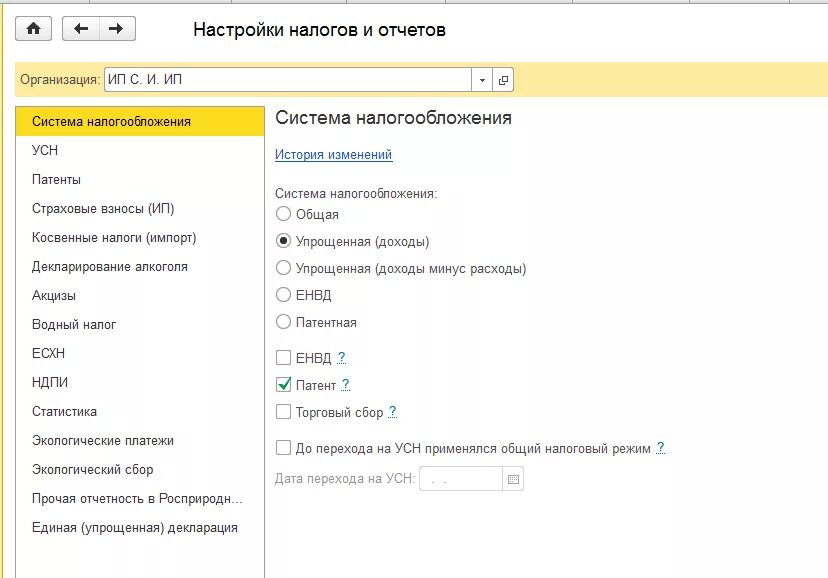Open the ЕСХН section
Viewport: 828px width, 578px height.
pyautogui.click(x=140, y=353)
